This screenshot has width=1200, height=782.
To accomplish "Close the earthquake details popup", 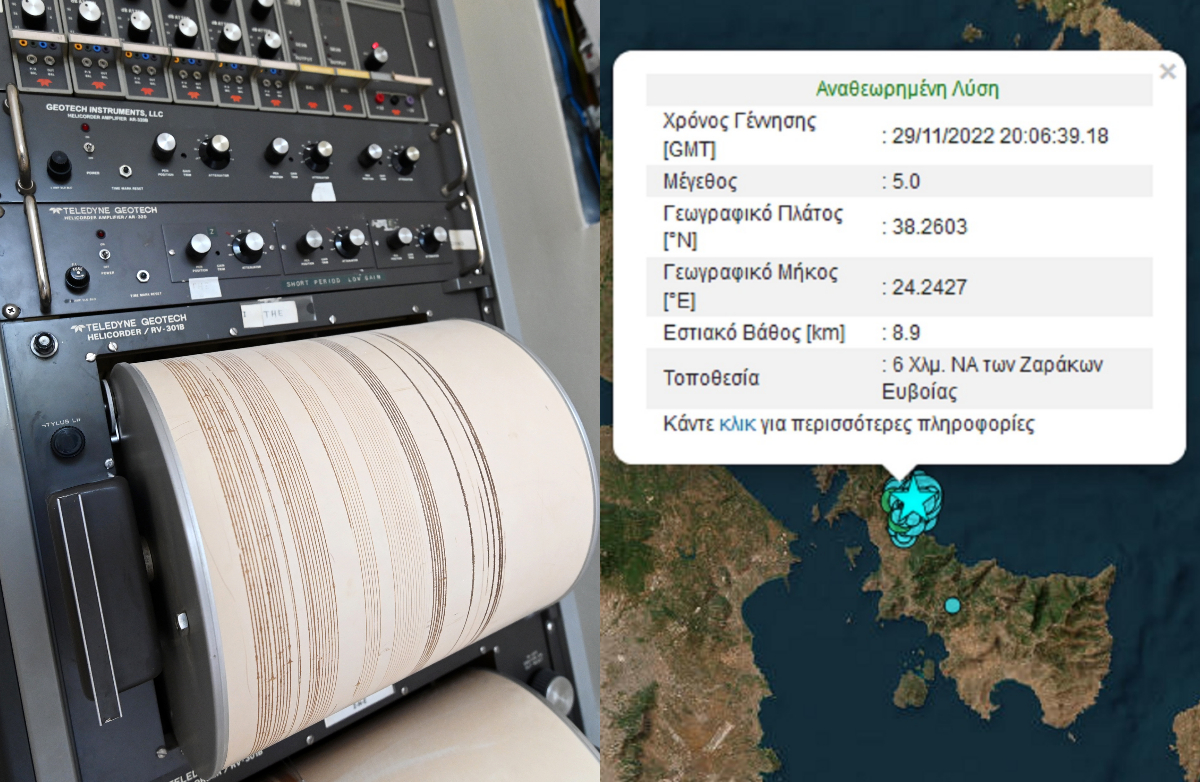I will coord(1167,71).
